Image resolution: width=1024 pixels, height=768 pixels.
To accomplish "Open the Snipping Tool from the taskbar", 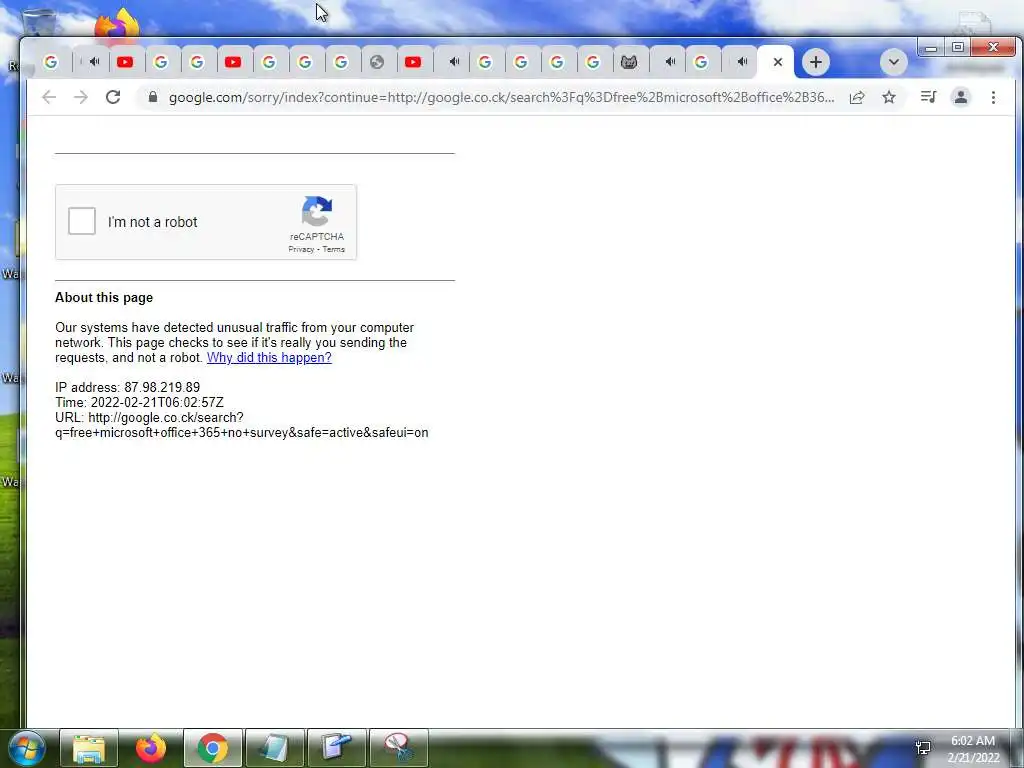I will 398,748.
